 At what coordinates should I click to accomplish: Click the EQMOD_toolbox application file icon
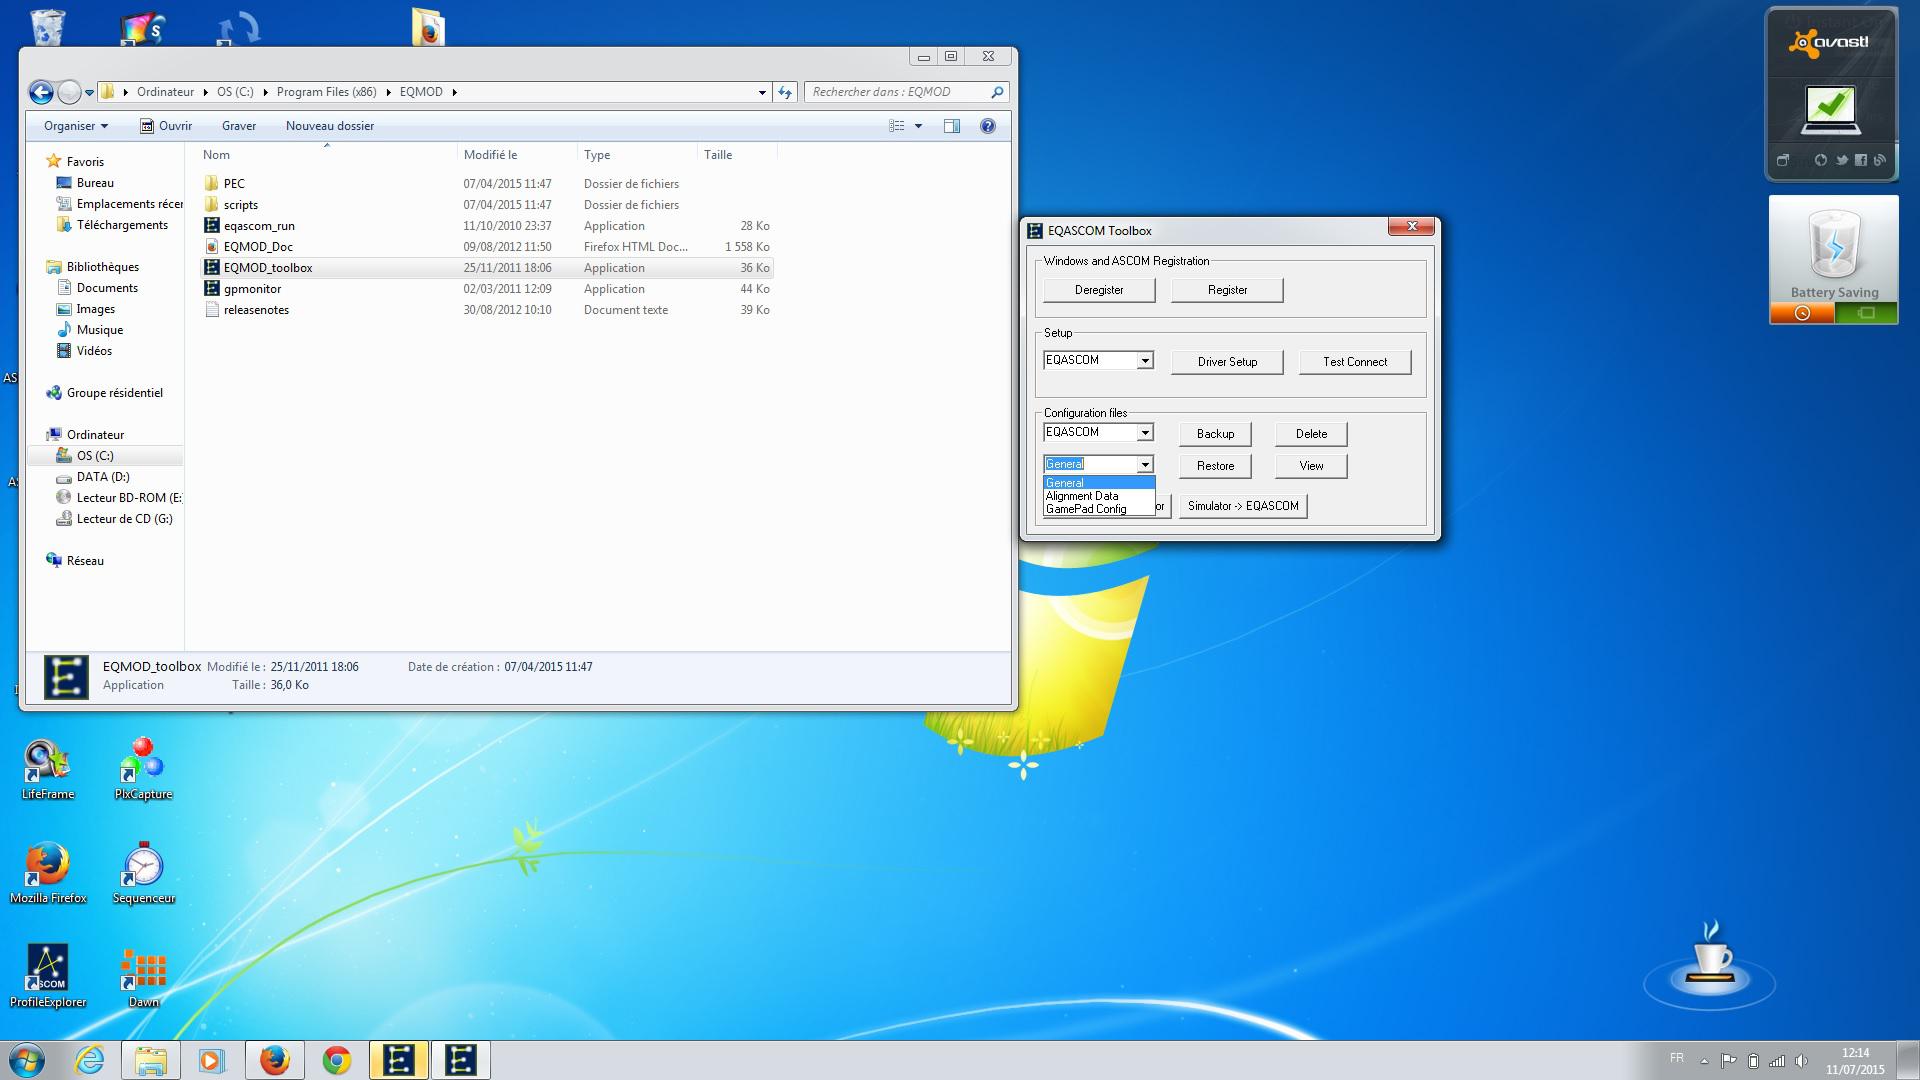pyautogui.click(x=211, y=268)
